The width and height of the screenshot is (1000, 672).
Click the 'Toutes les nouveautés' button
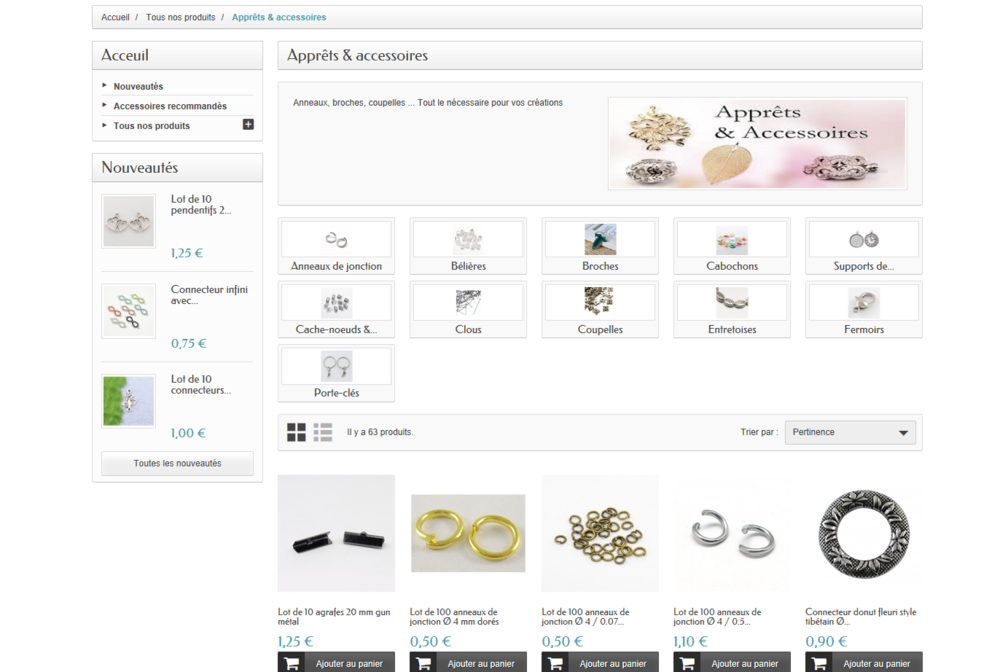(176, 462)
